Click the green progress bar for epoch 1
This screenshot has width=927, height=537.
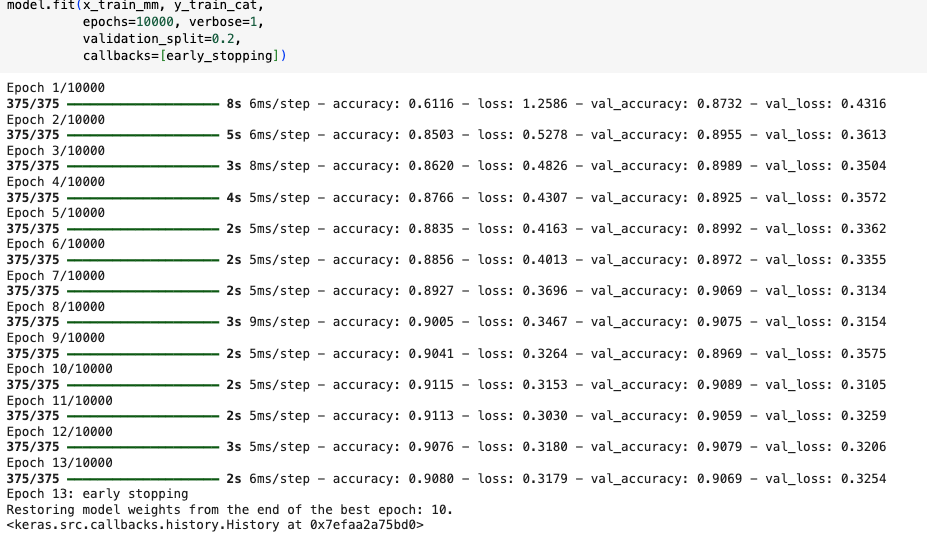point(143,104)
